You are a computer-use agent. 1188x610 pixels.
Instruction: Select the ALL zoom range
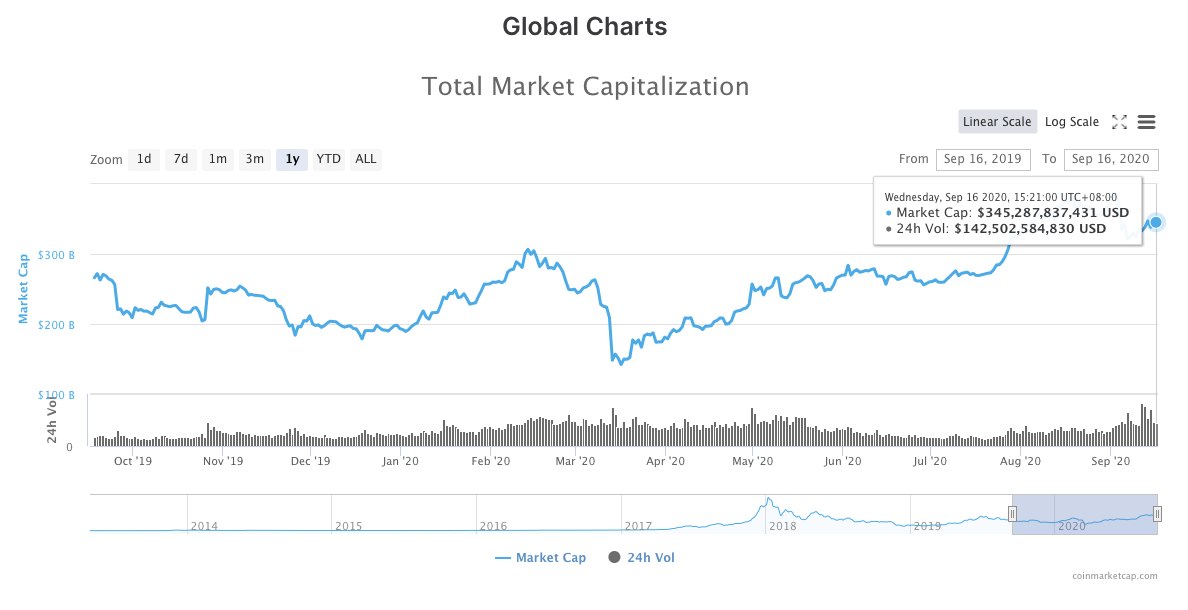(366, 159)
